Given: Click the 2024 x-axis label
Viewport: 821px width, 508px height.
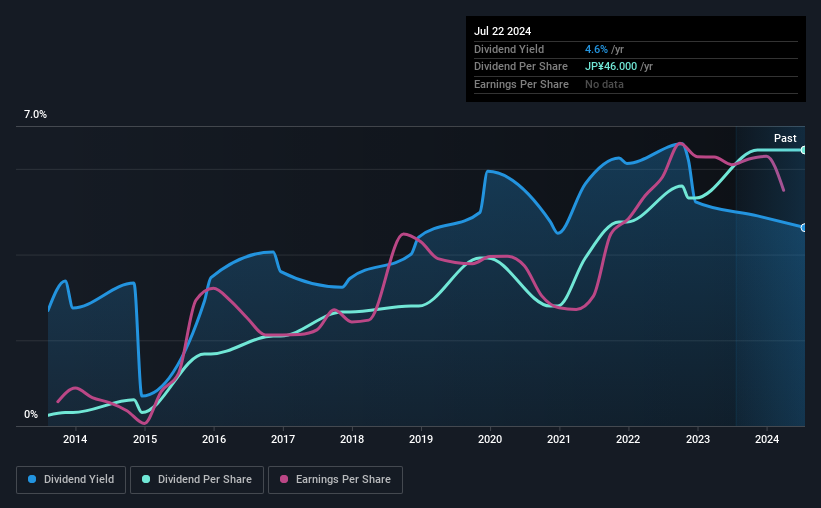Looking at the screenshot, I should [x=767, y=439].
